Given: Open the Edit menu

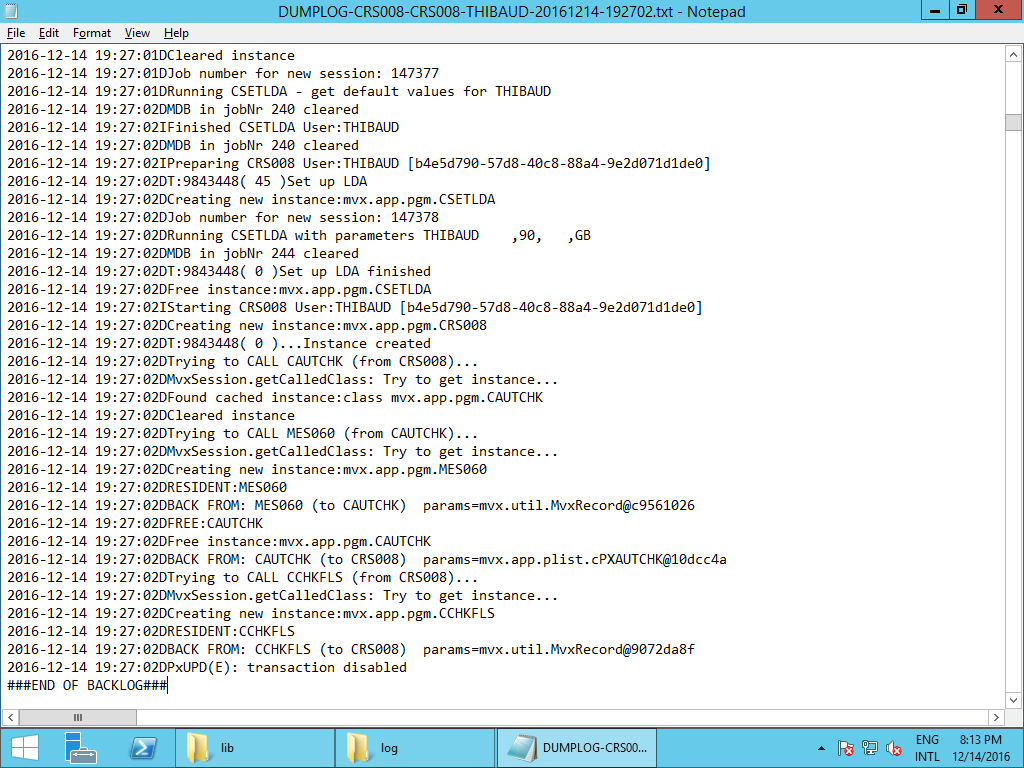Looking at the screenshot, I should [49, 33].
